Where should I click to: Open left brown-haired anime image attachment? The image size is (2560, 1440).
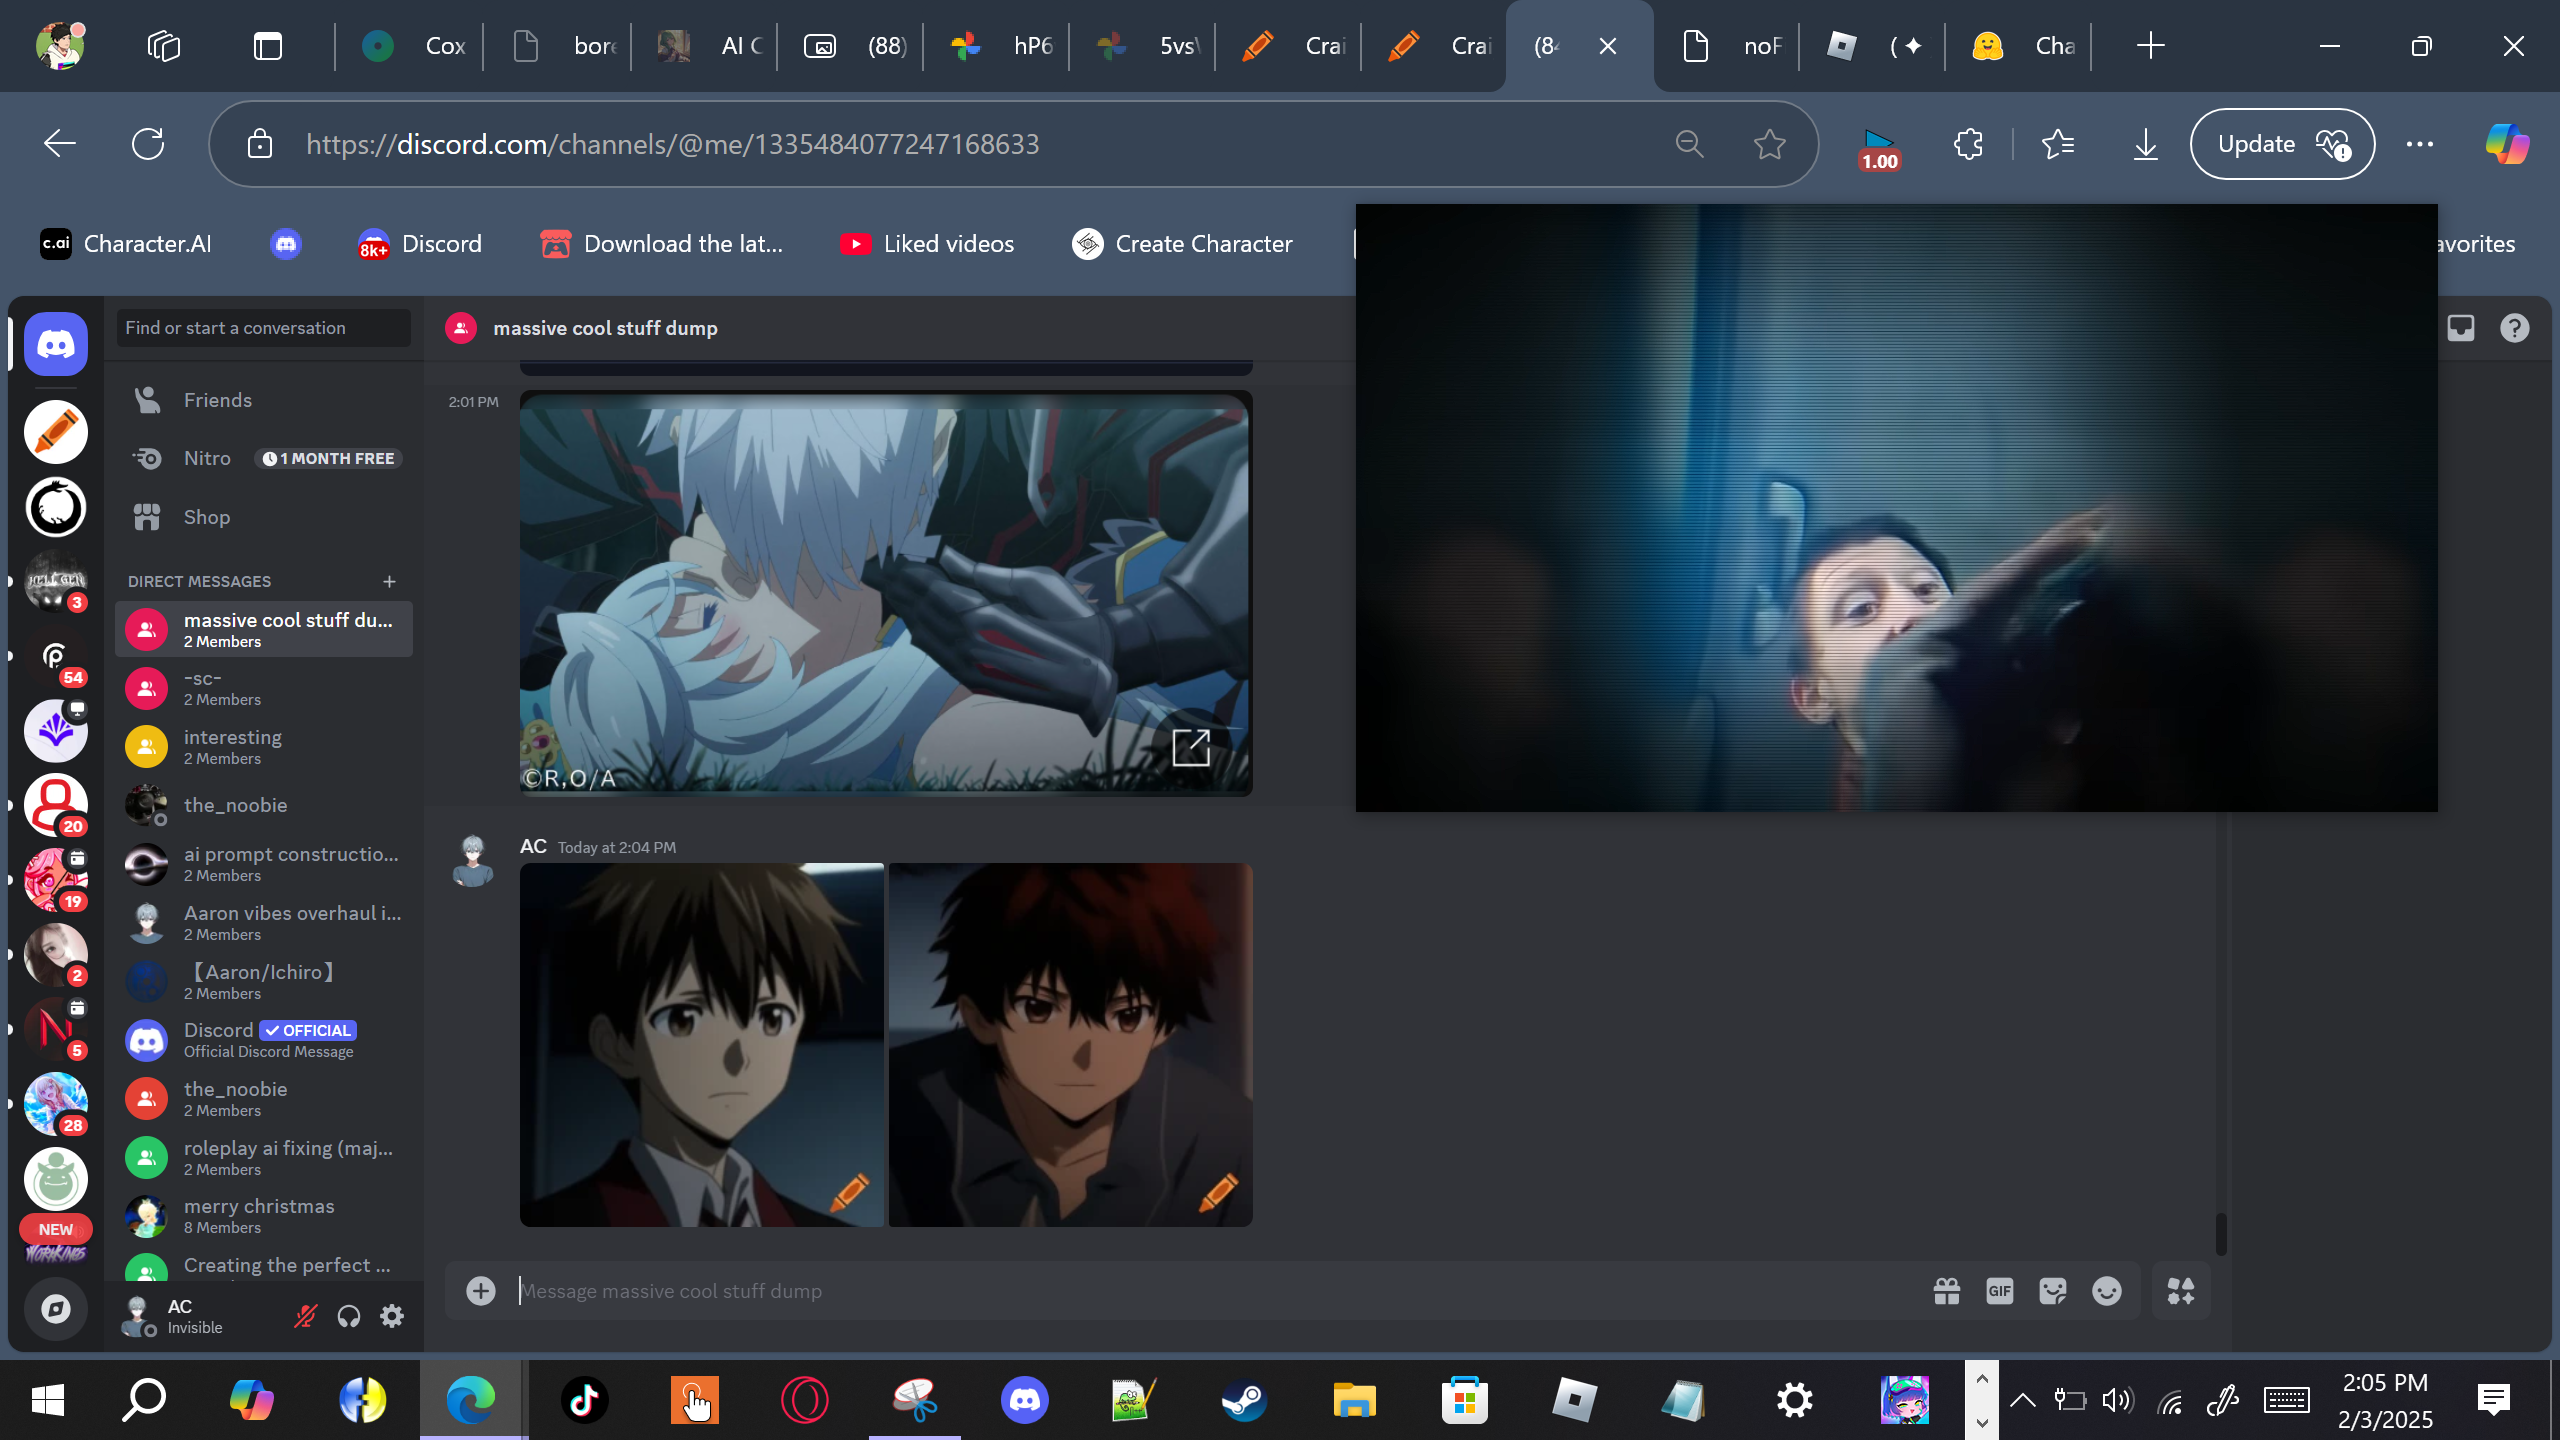pos(702,1045)
